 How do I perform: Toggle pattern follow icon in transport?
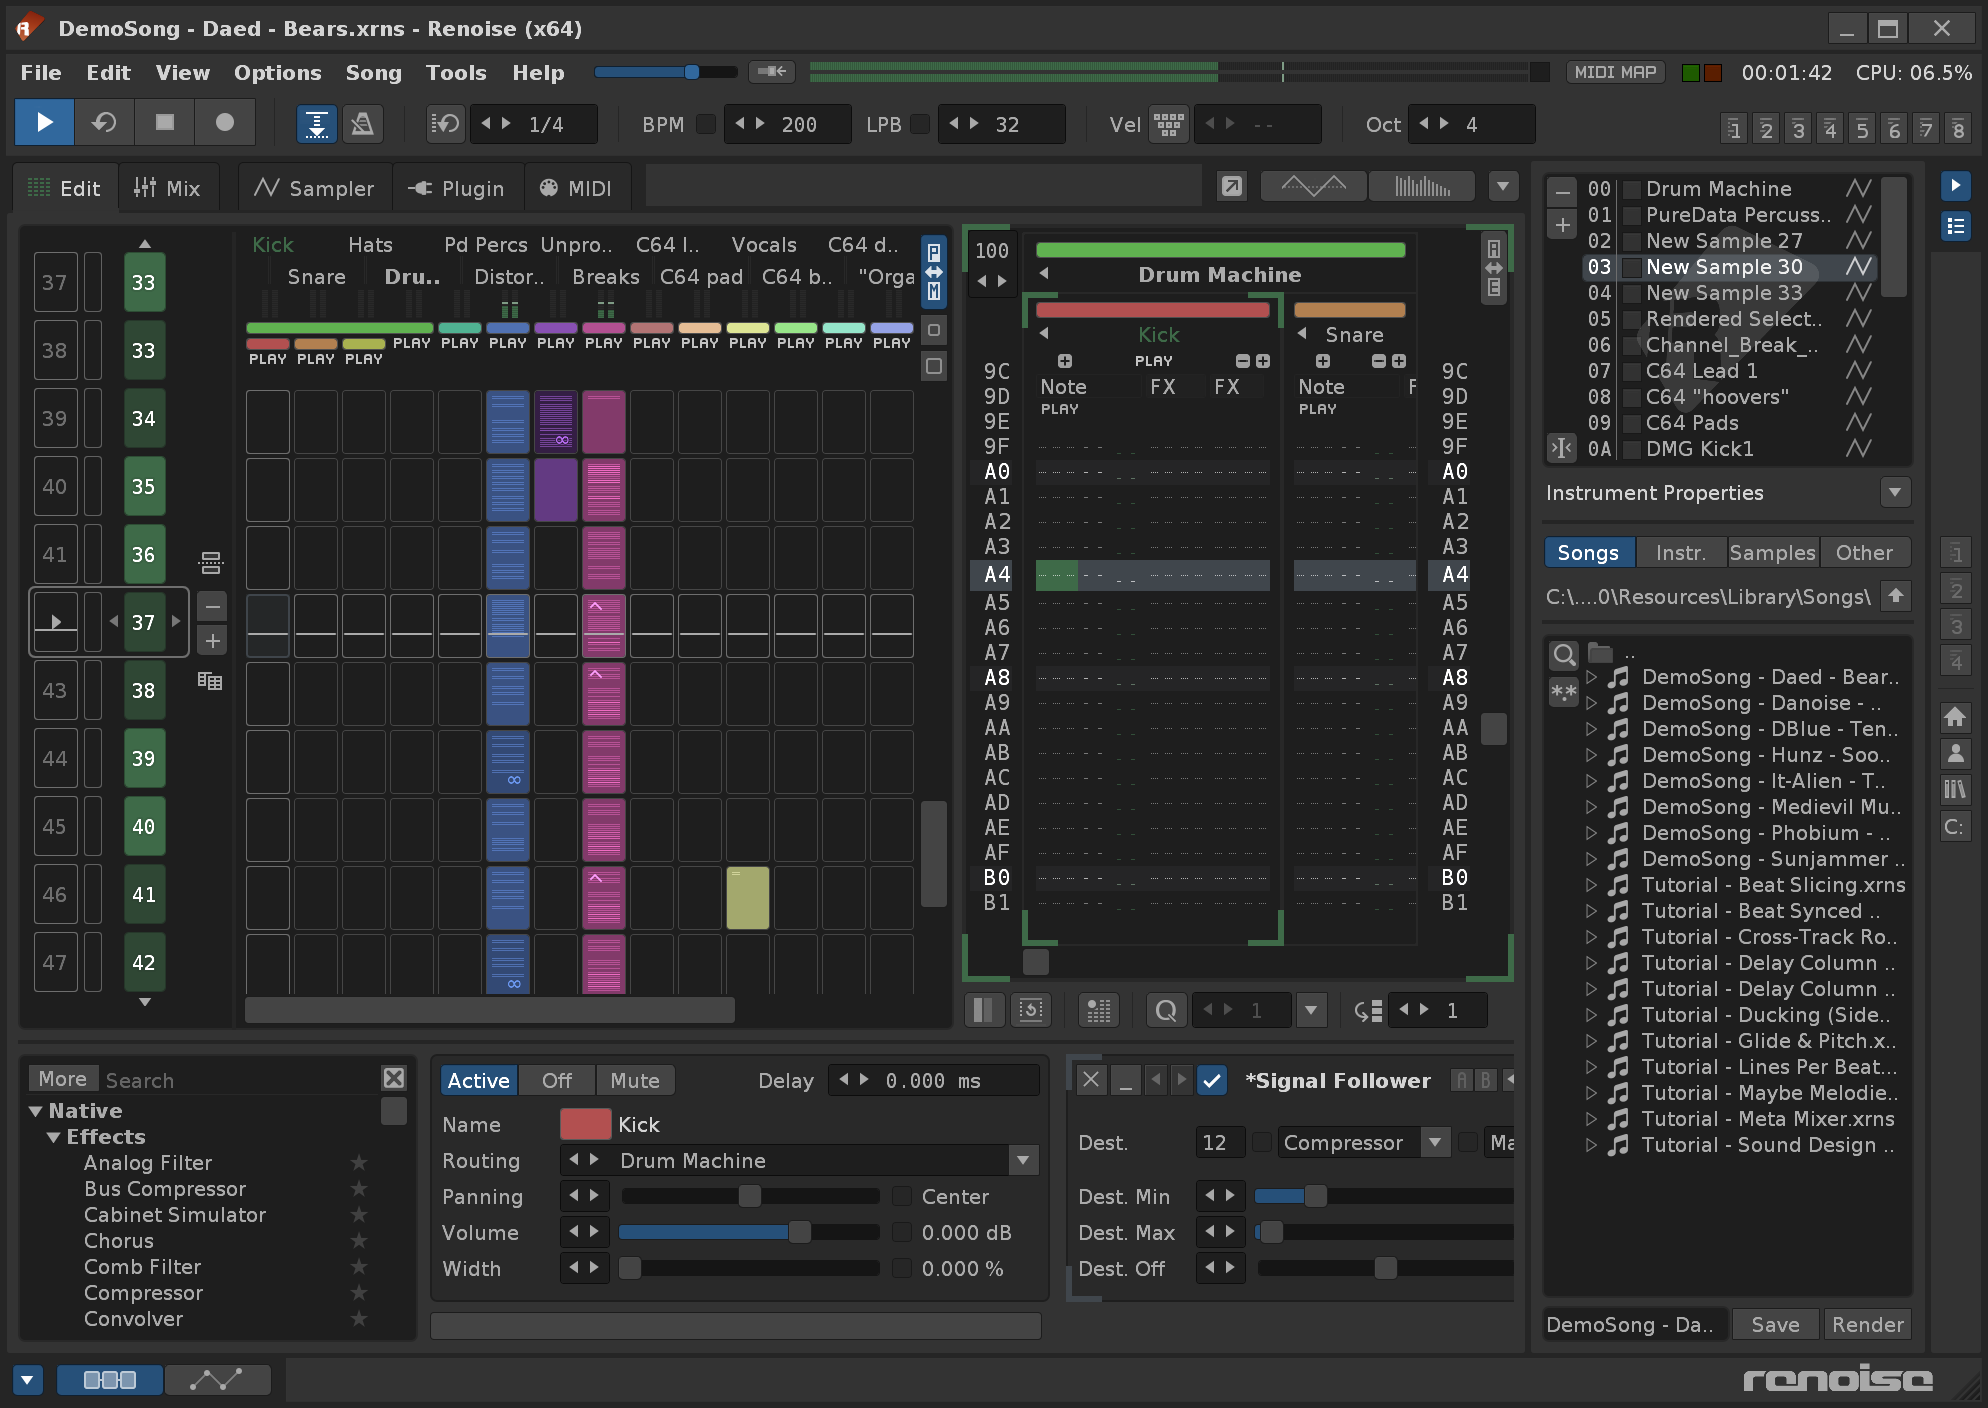point(316,124)
